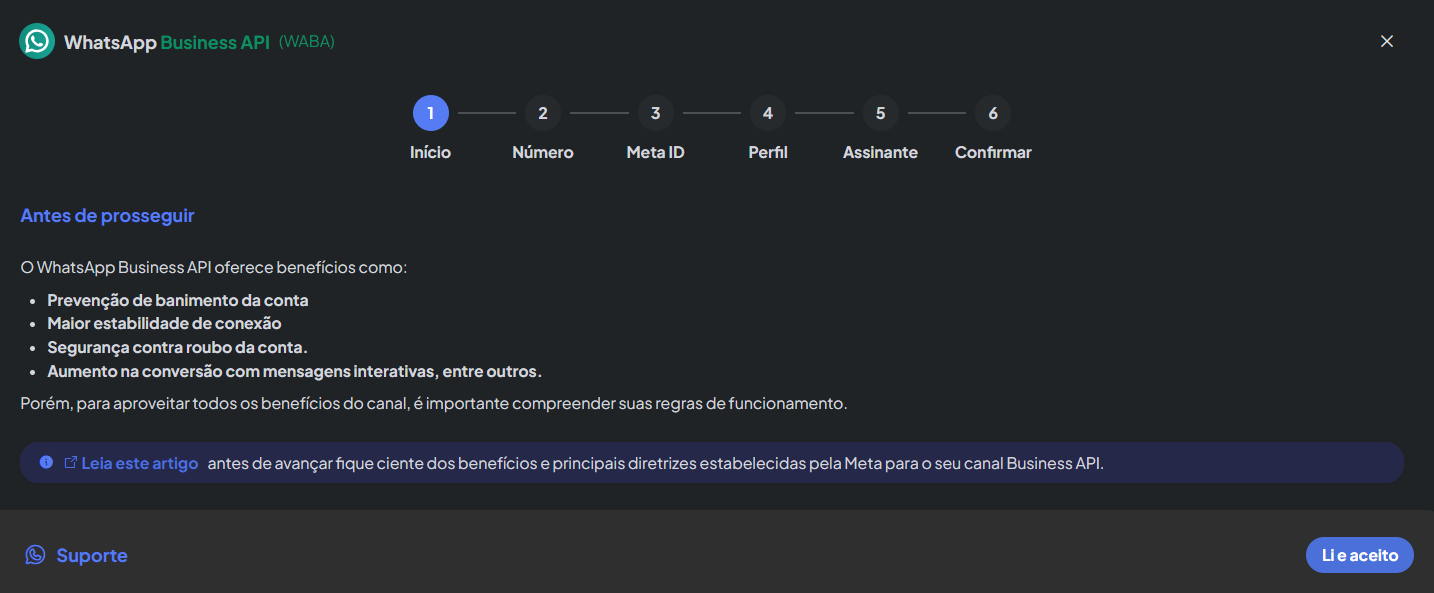
Task: Go to the step 4 circle
Action: click(x=768, y=113)
